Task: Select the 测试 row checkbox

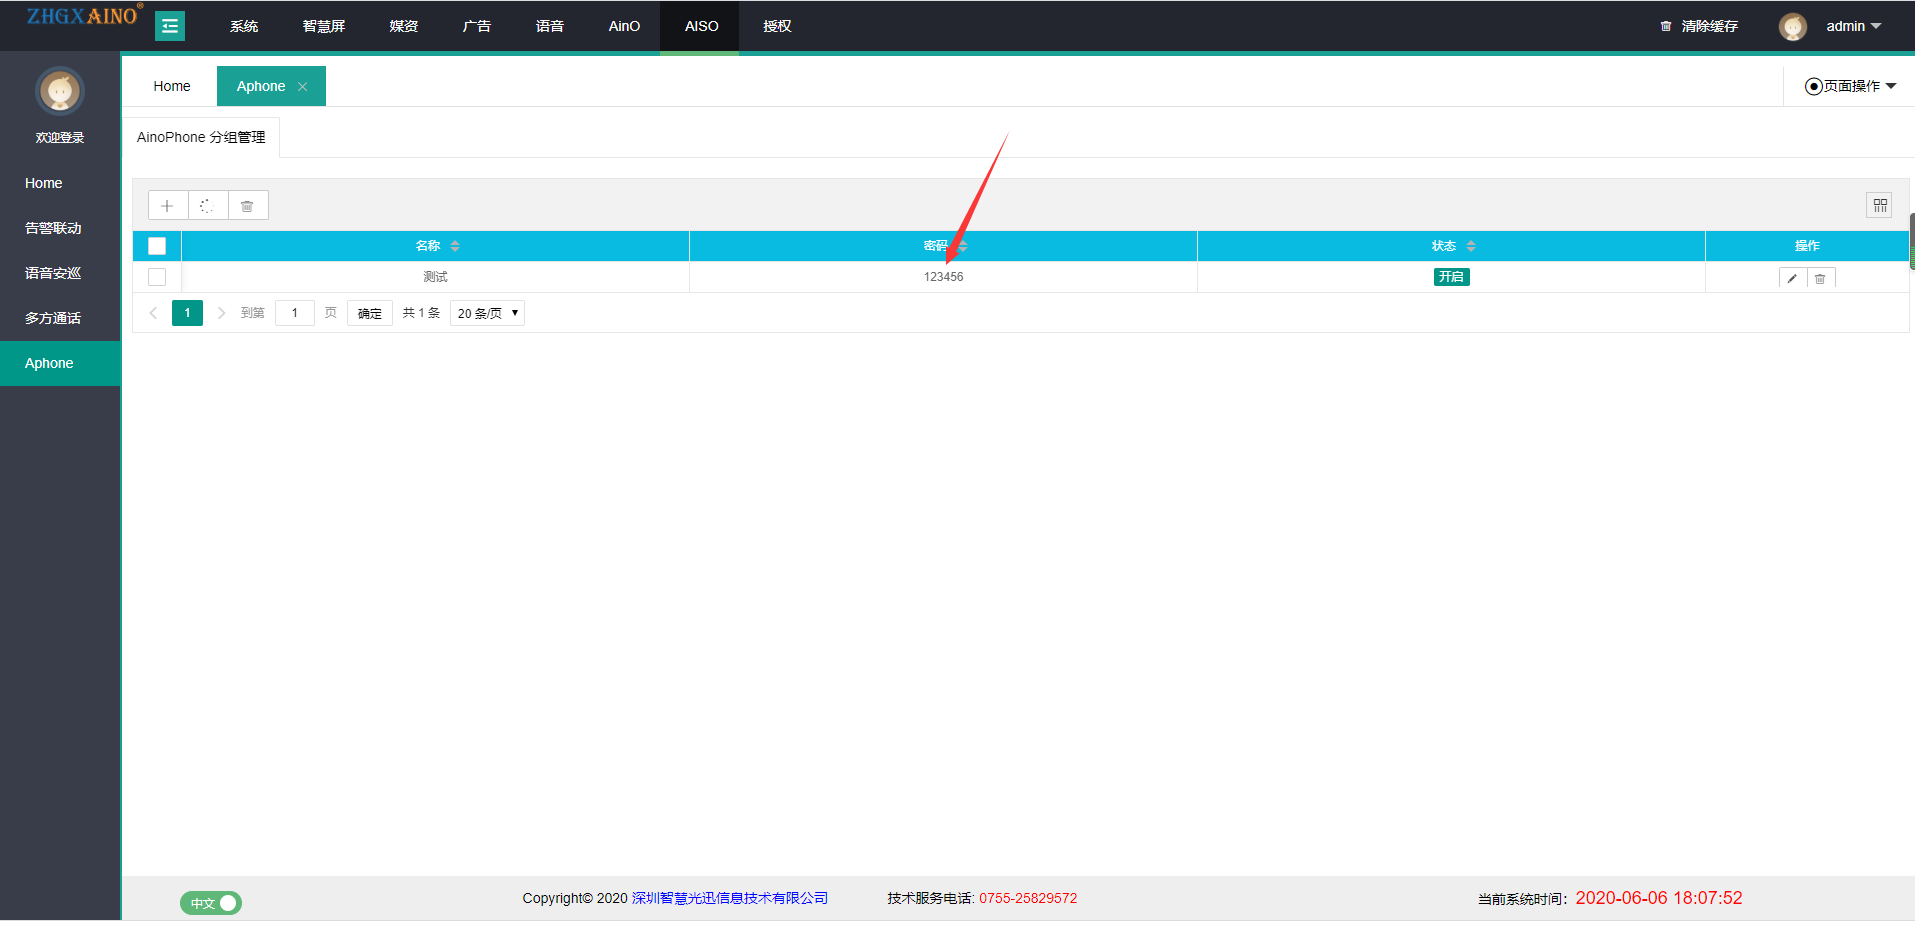Action: 157,277
